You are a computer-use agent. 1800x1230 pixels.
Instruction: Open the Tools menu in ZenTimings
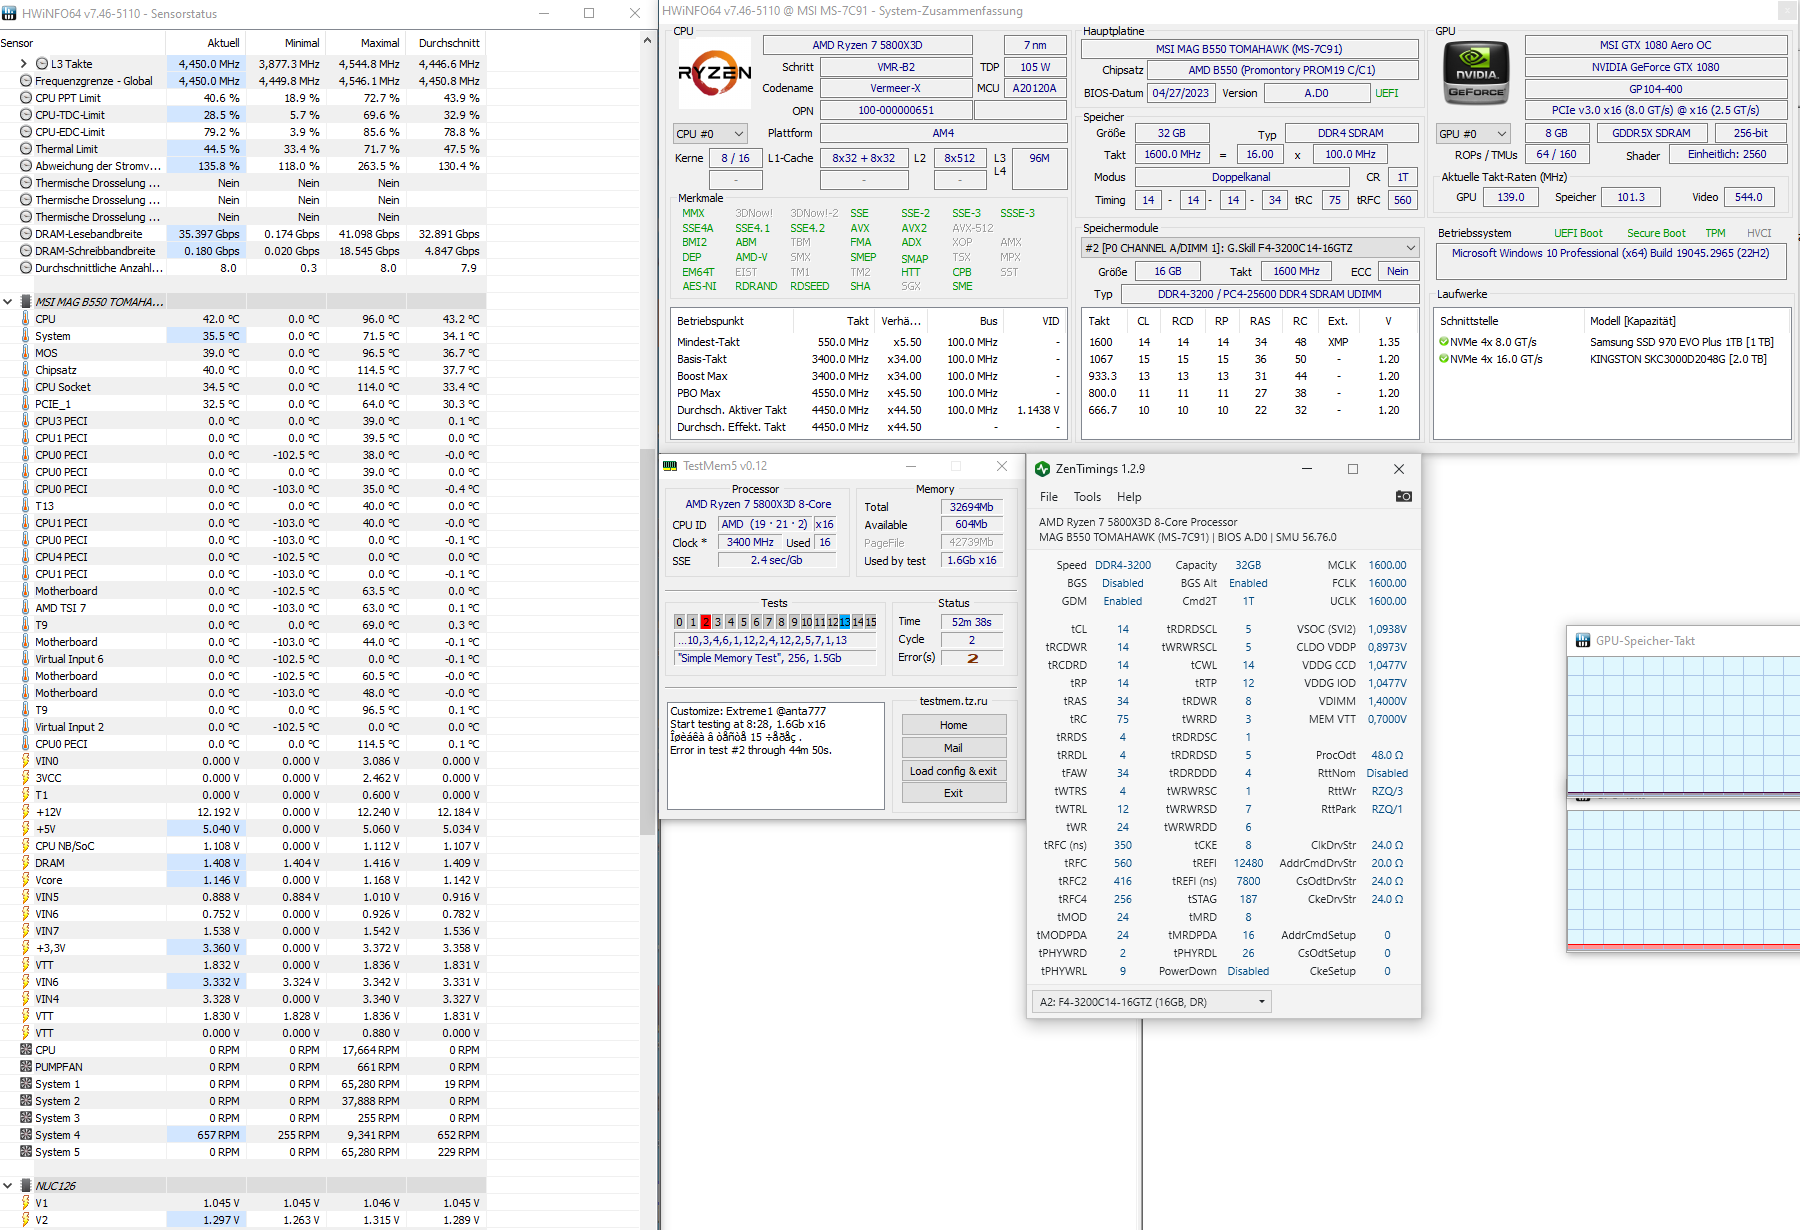coord(1086,496)
